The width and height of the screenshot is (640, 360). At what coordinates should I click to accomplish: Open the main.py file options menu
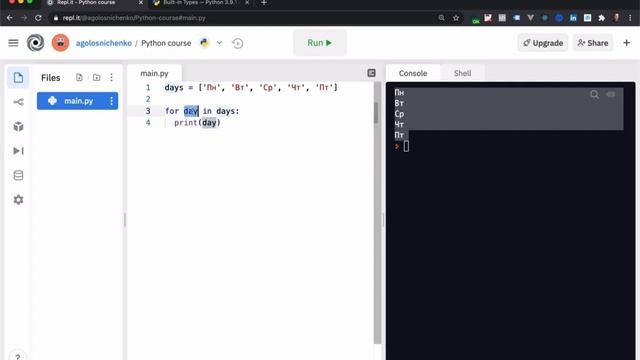click(x=111, y=101)
